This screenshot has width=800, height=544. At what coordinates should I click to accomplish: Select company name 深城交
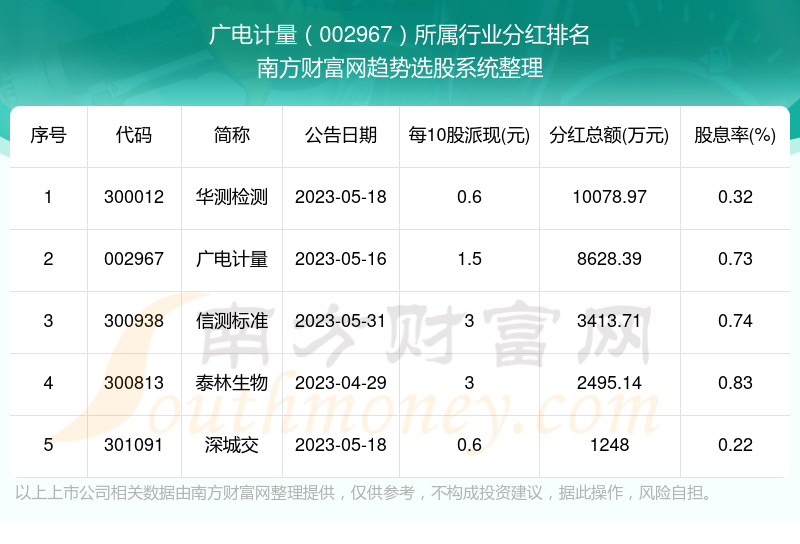point(232,445)
